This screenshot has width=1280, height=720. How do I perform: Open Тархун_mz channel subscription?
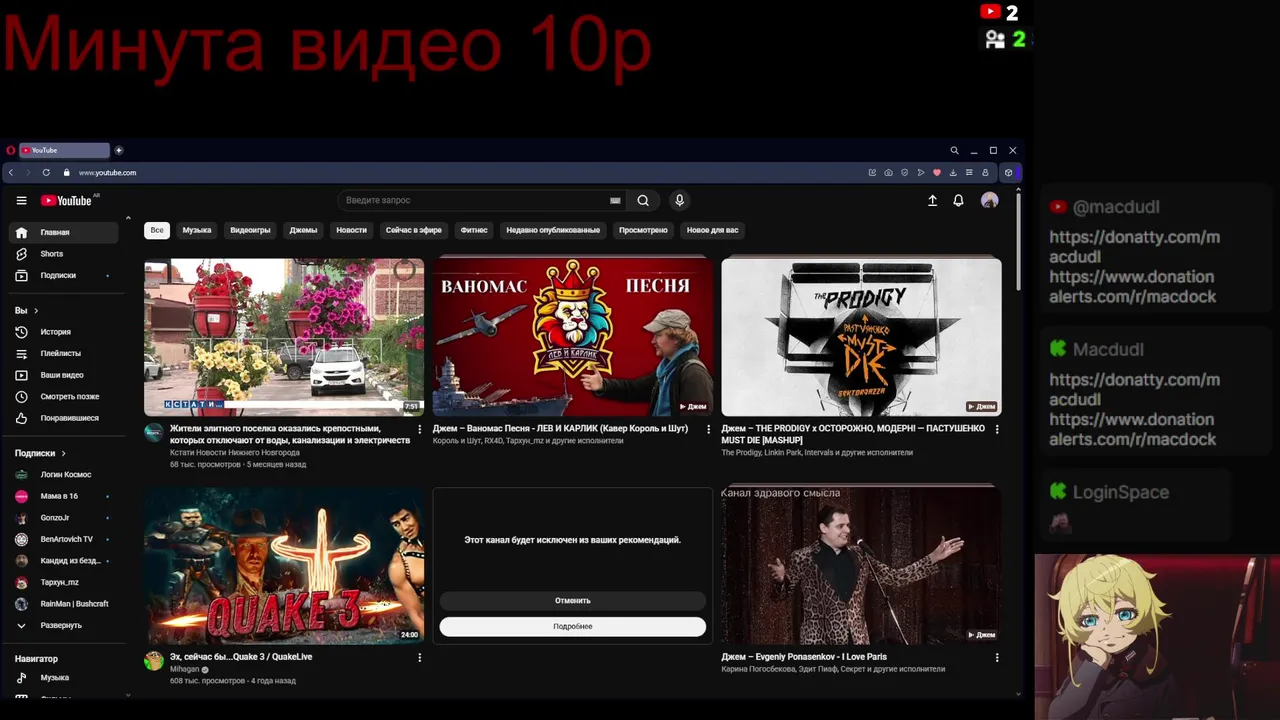click(x=63, y=582)
